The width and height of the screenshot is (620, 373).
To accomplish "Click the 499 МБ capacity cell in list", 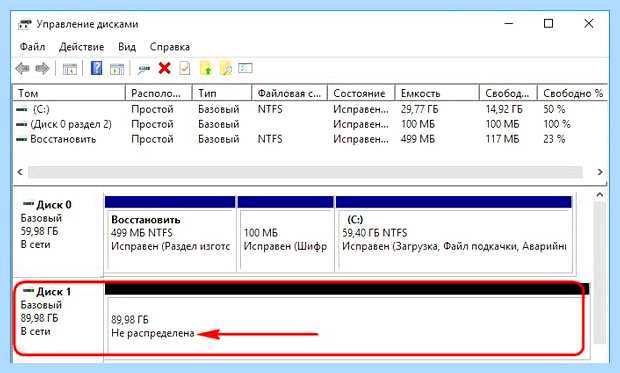I will [x=418, y=139].
